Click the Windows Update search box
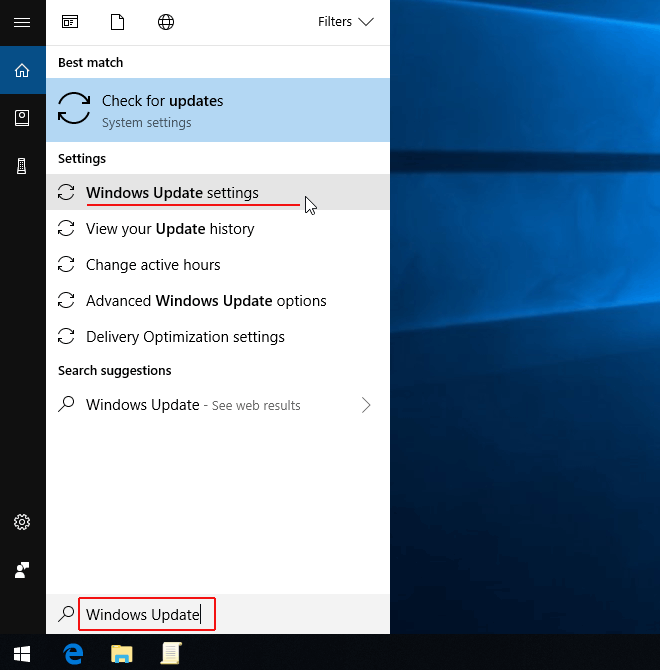 (x=147, y=614)
